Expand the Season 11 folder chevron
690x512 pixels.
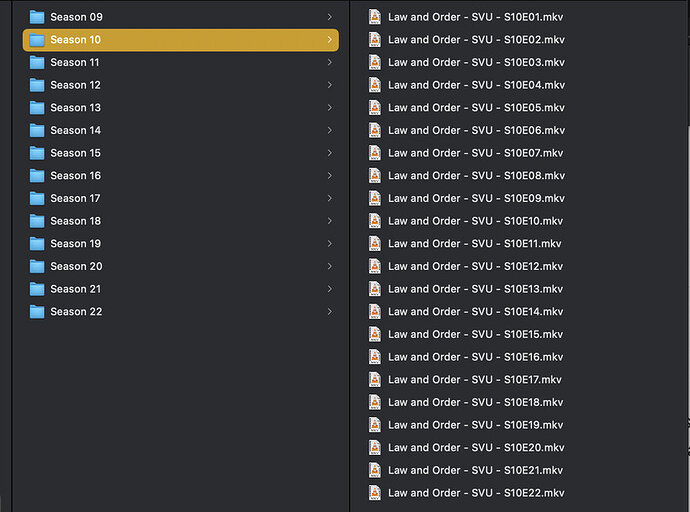point(330,62)
